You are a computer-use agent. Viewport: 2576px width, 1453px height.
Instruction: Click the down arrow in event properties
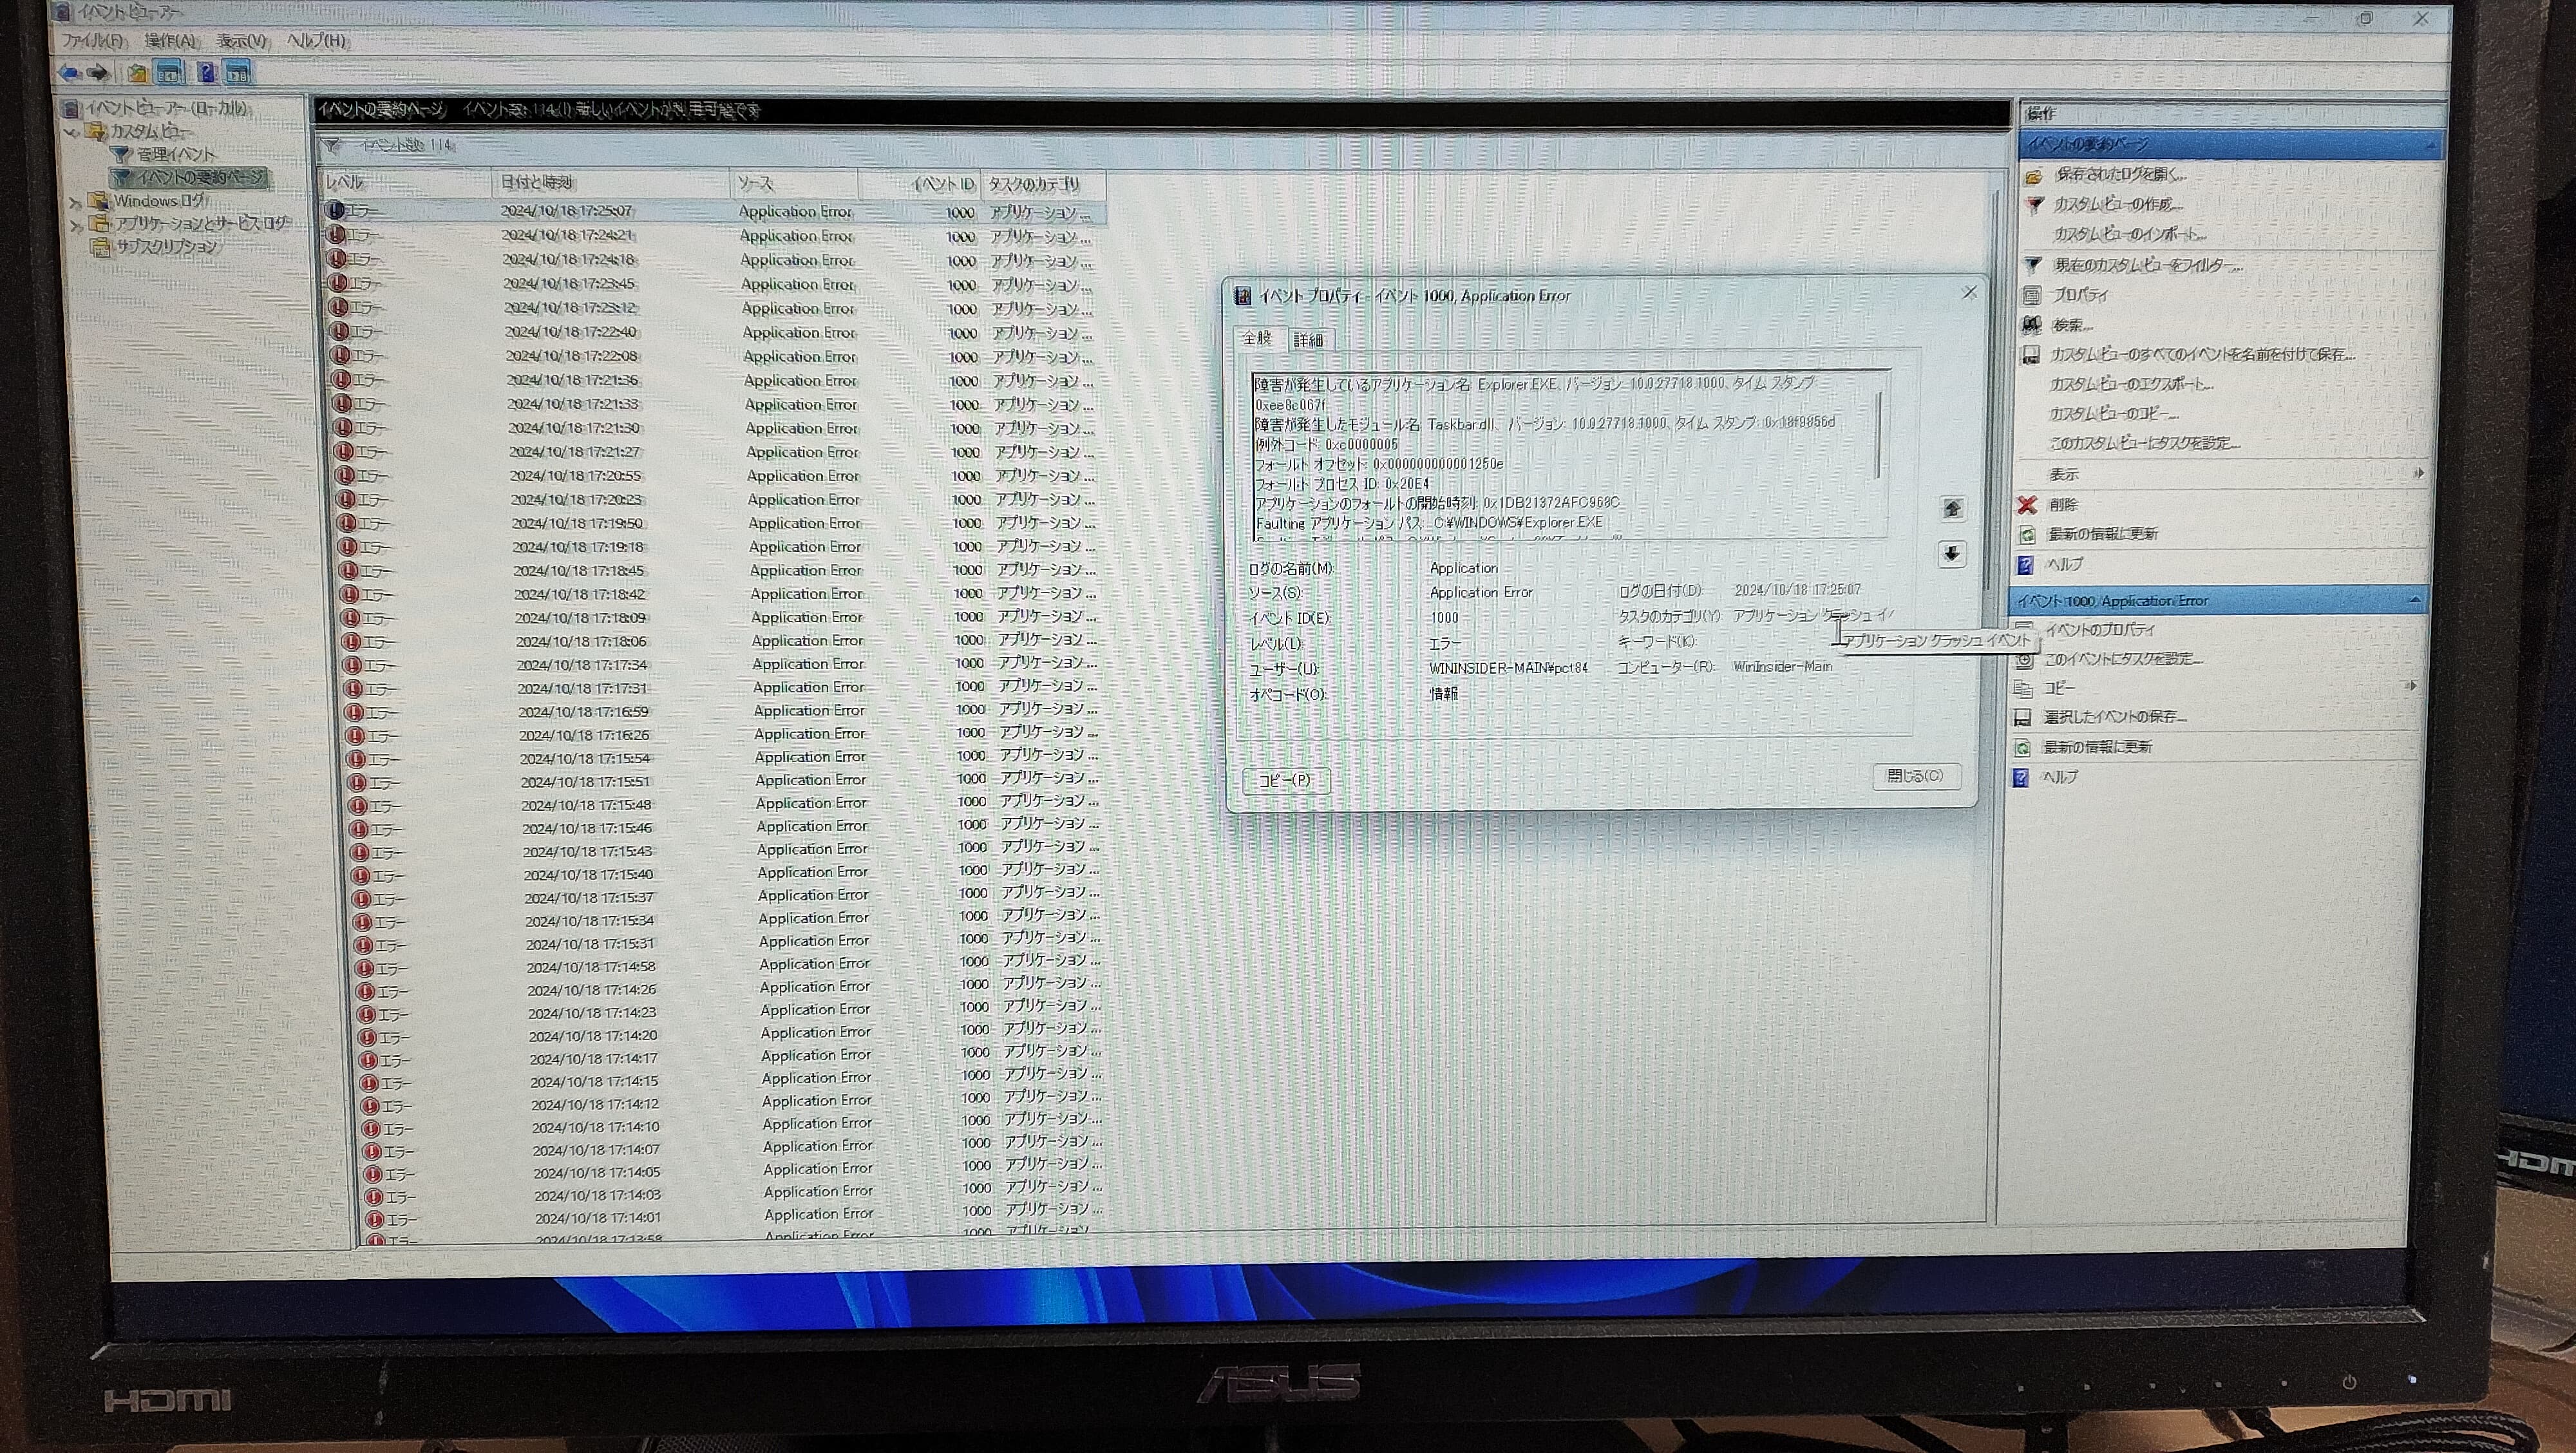pyautogui.click(x=1951, y=554)
